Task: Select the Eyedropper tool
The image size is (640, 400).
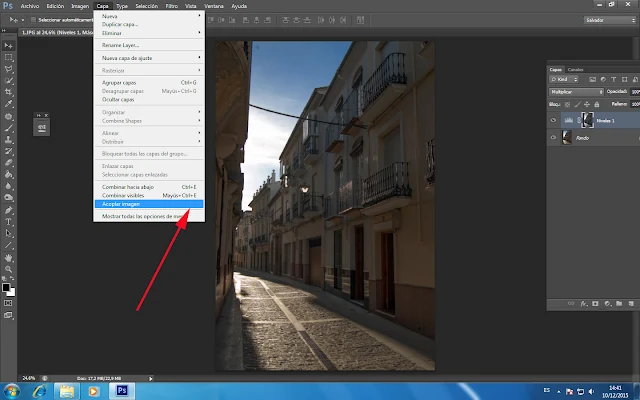Action: pos(9,104)
